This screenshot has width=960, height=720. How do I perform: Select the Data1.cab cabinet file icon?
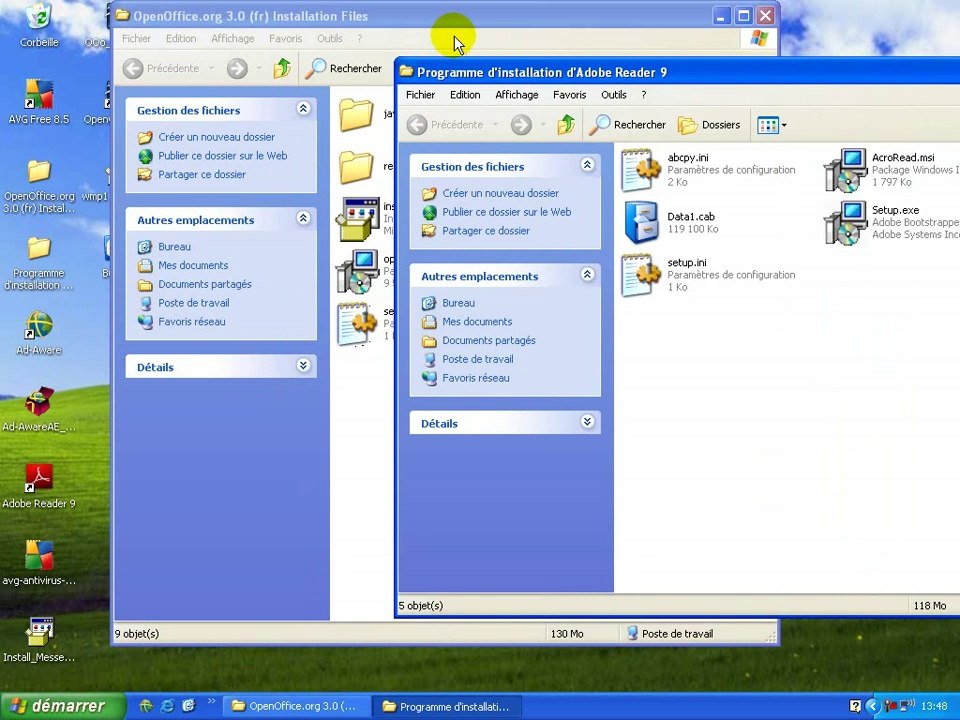click(x=640, y=222)
